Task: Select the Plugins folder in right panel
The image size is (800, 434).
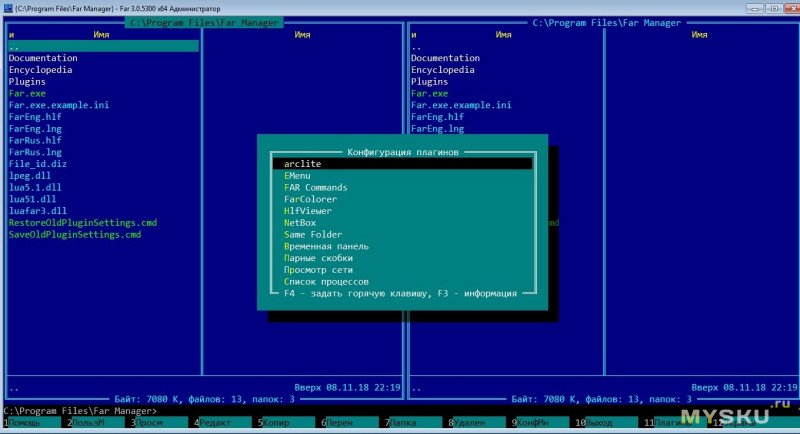Action: [x=430, y=82]
